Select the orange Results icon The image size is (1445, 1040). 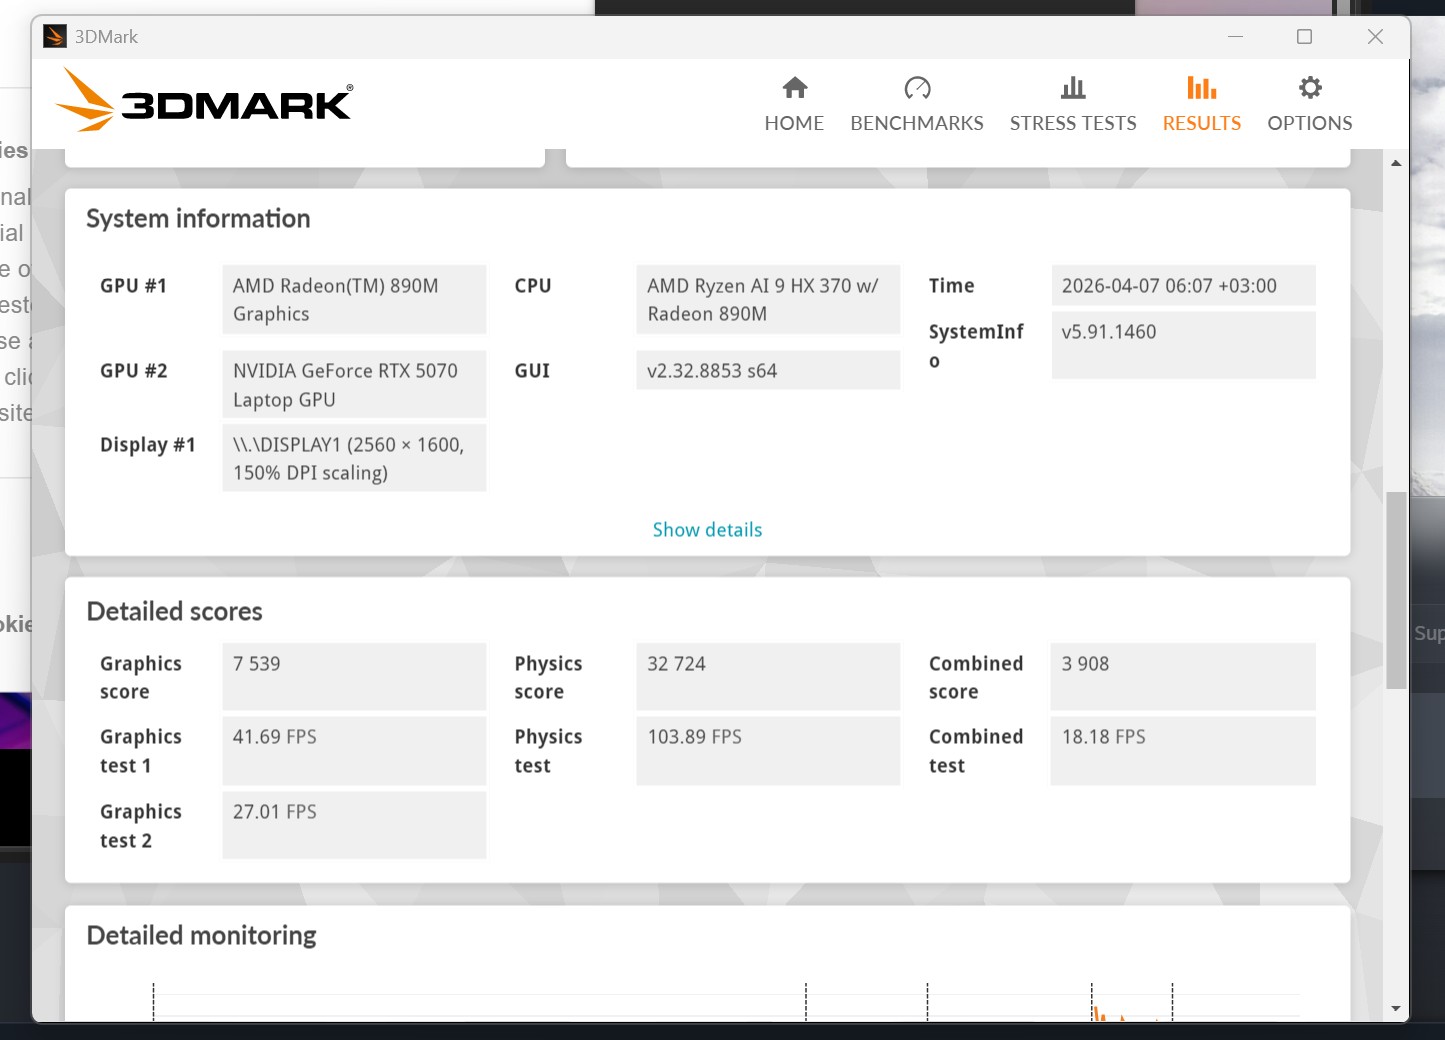(1201, 89)
